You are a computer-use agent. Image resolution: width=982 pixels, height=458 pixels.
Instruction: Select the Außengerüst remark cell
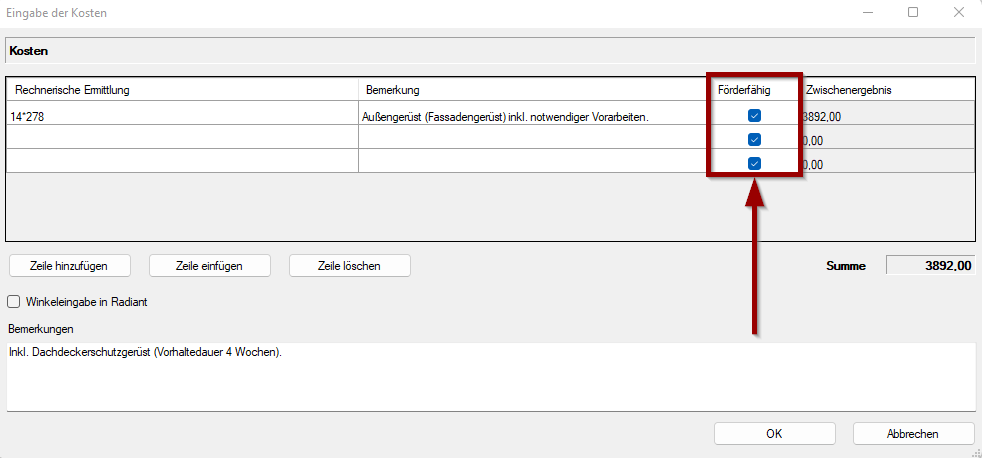530,116
